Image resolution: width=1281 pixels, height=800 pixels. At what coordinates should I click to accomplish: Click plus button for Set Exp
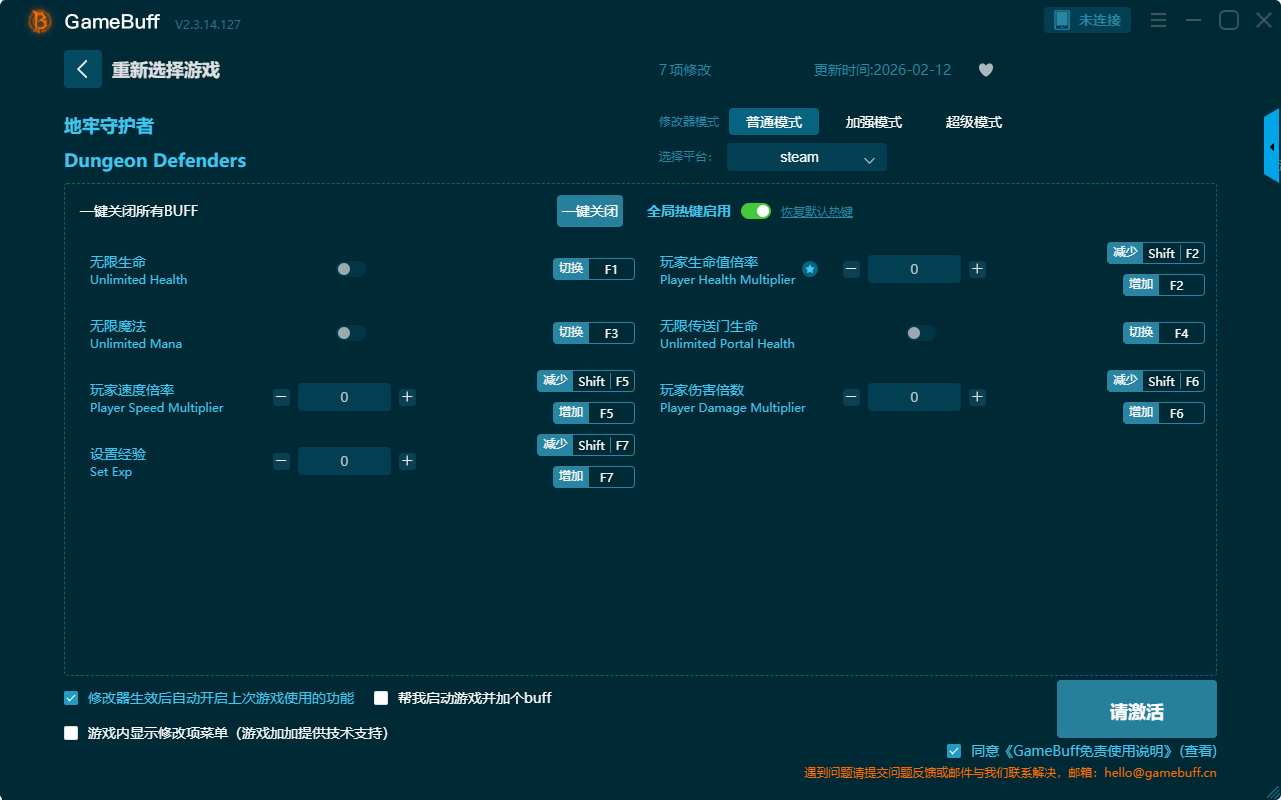pyautogui.click(x=407, y=461)
